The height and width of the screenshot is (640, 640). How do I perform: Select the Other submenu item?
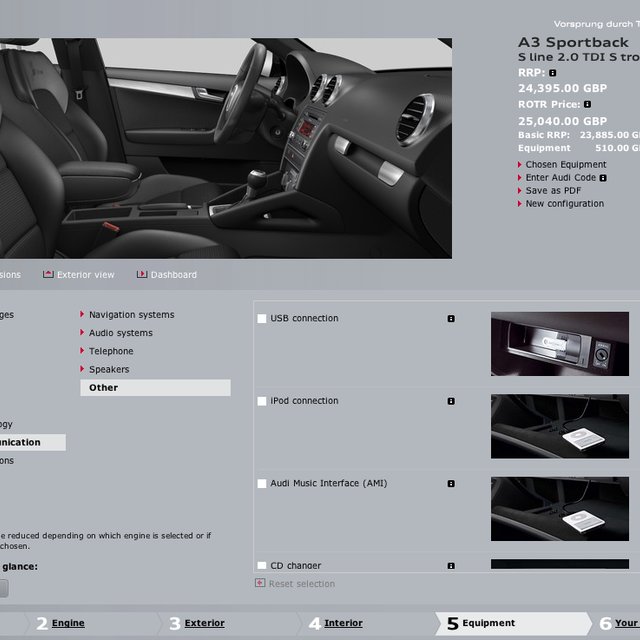(x=155, y=388)
